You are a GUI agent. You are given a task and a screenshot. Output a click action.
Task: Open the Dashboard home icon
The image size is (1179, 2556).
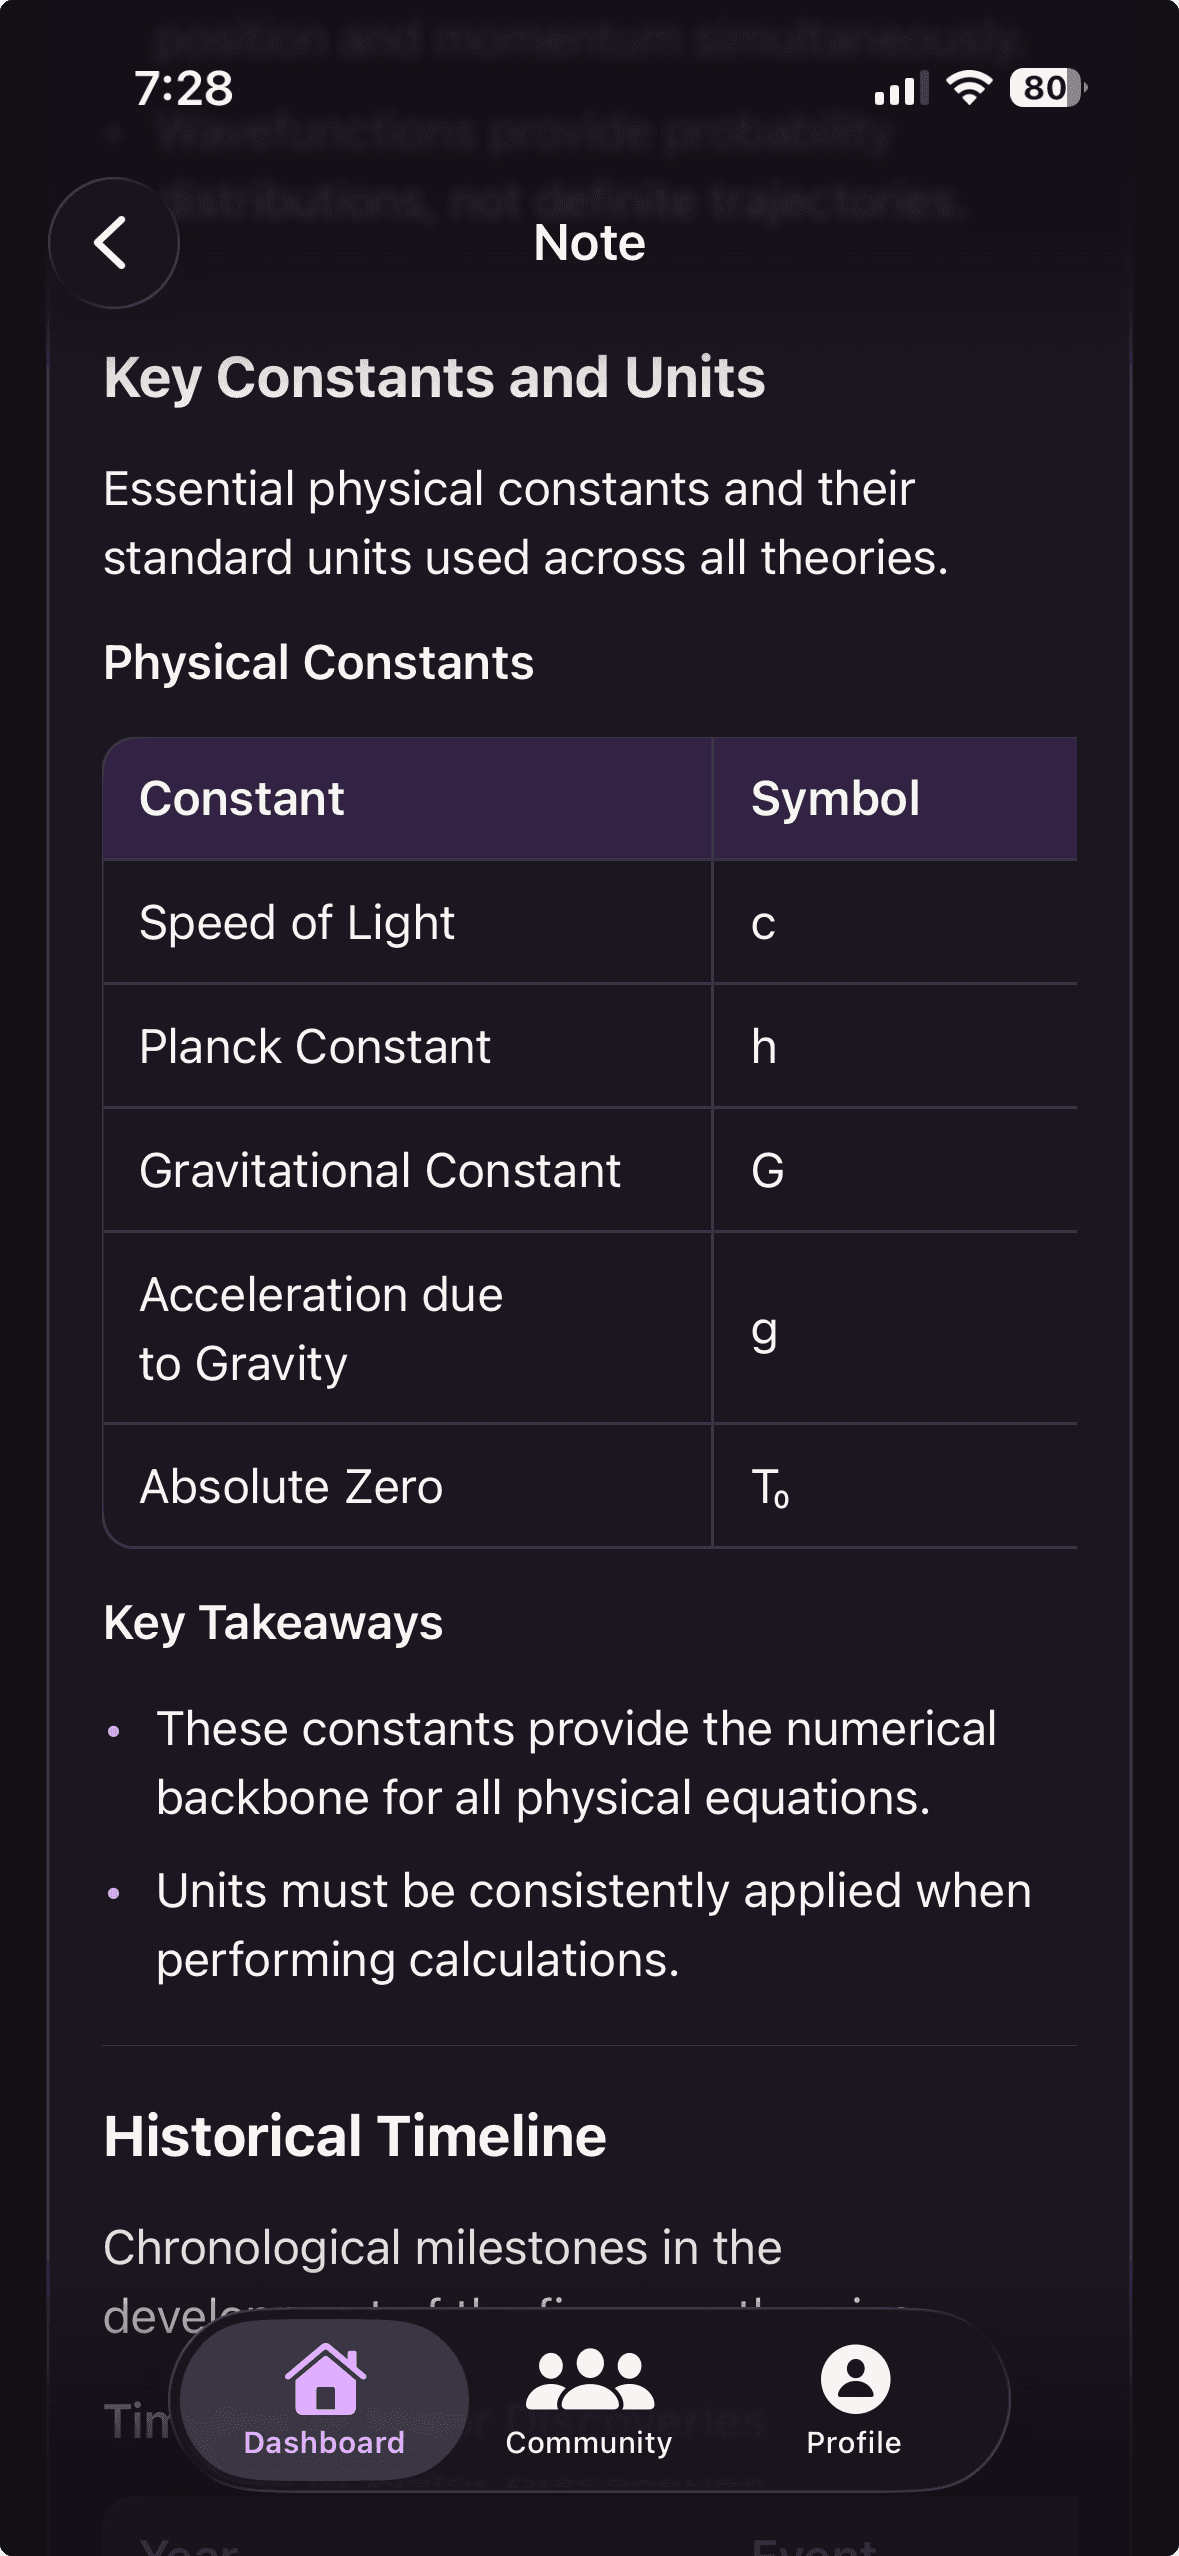[x=325, y=2378]
